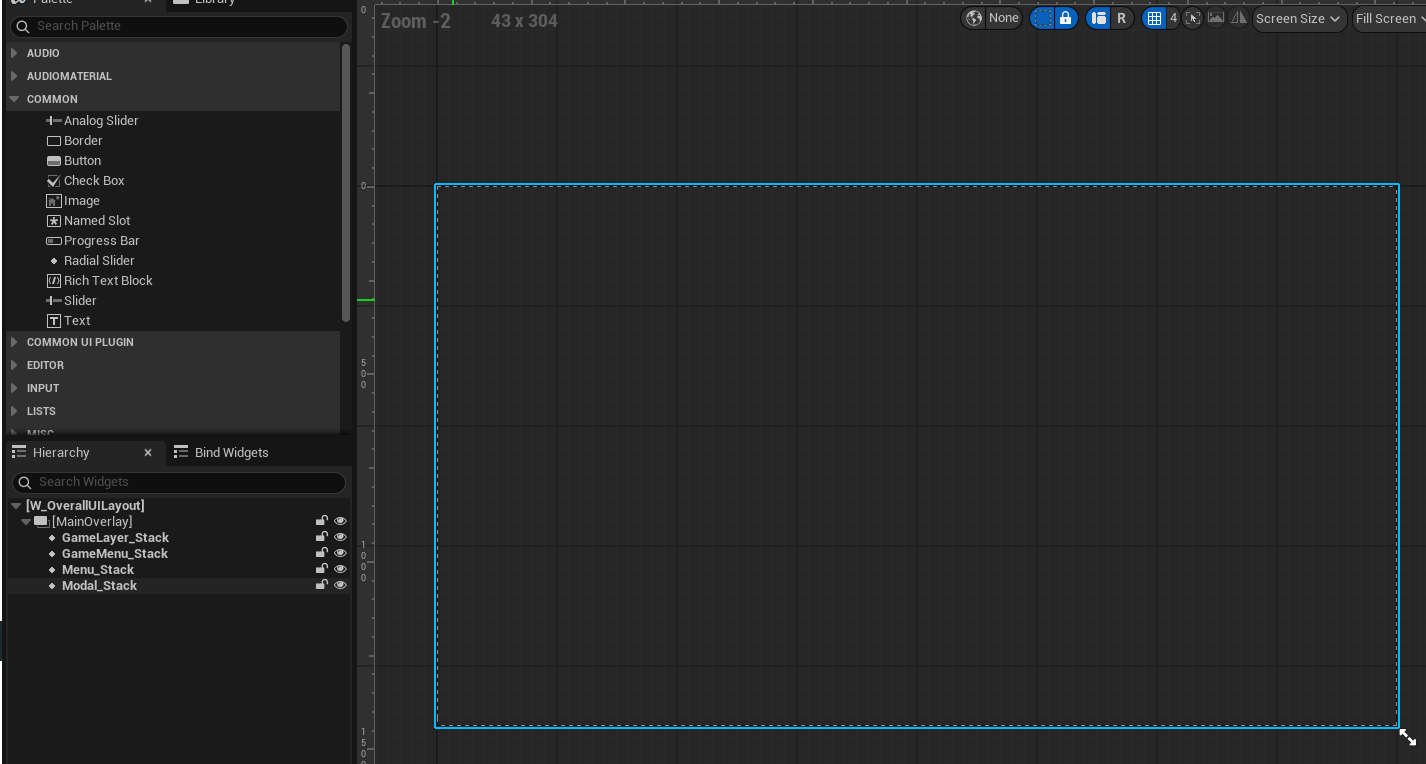Expand the AUDIOMATERIAL palette category

pyautogui.click(x=14, y=76)
